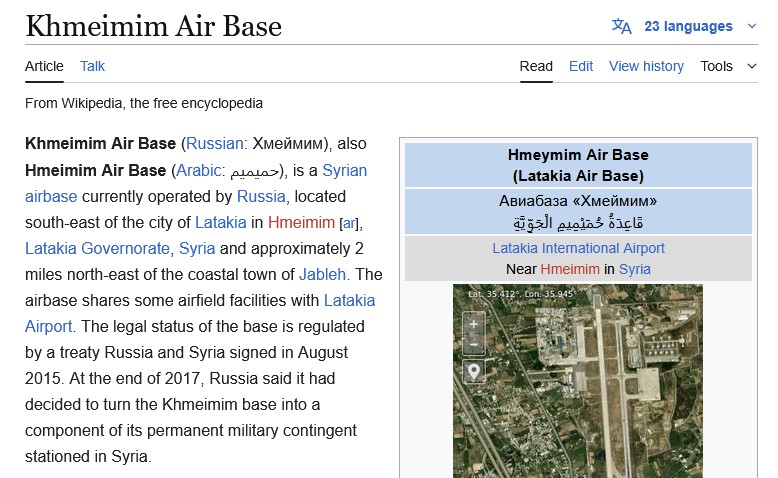Open the red Hmeimim link in the paragraph
This screenshot has width=778, height=478.
click(x=301, y=222)
